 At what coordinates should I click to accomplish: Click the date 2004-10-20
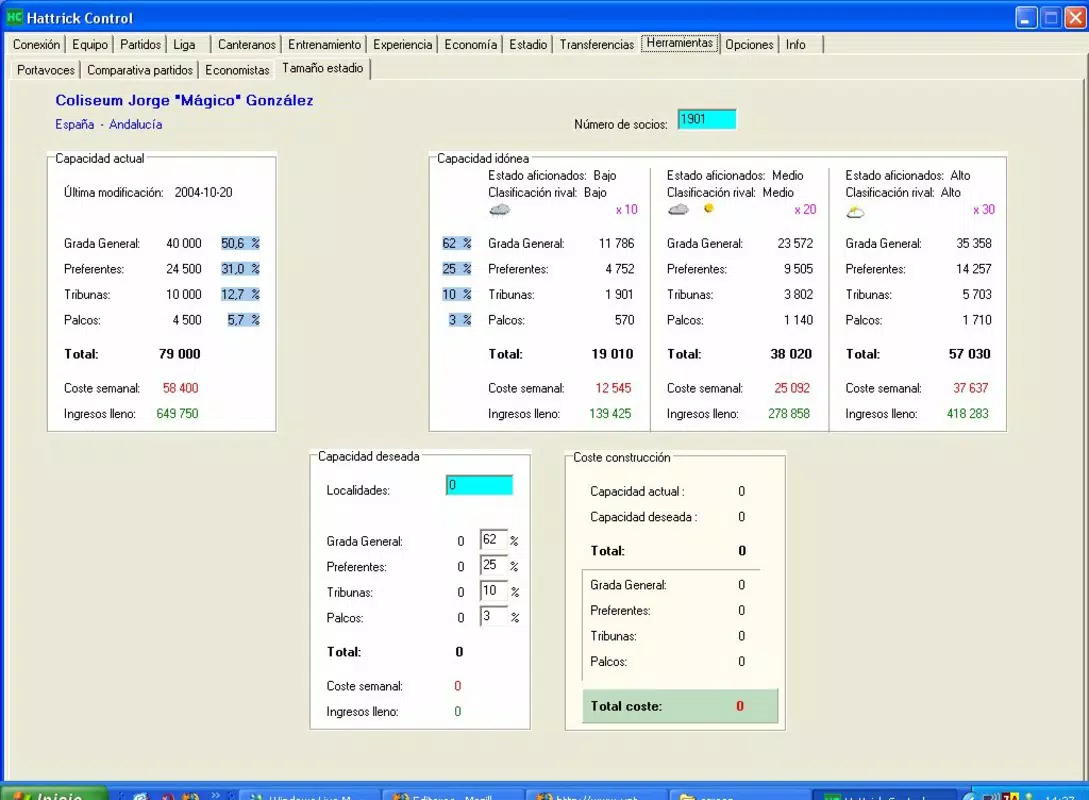(203, 192)
